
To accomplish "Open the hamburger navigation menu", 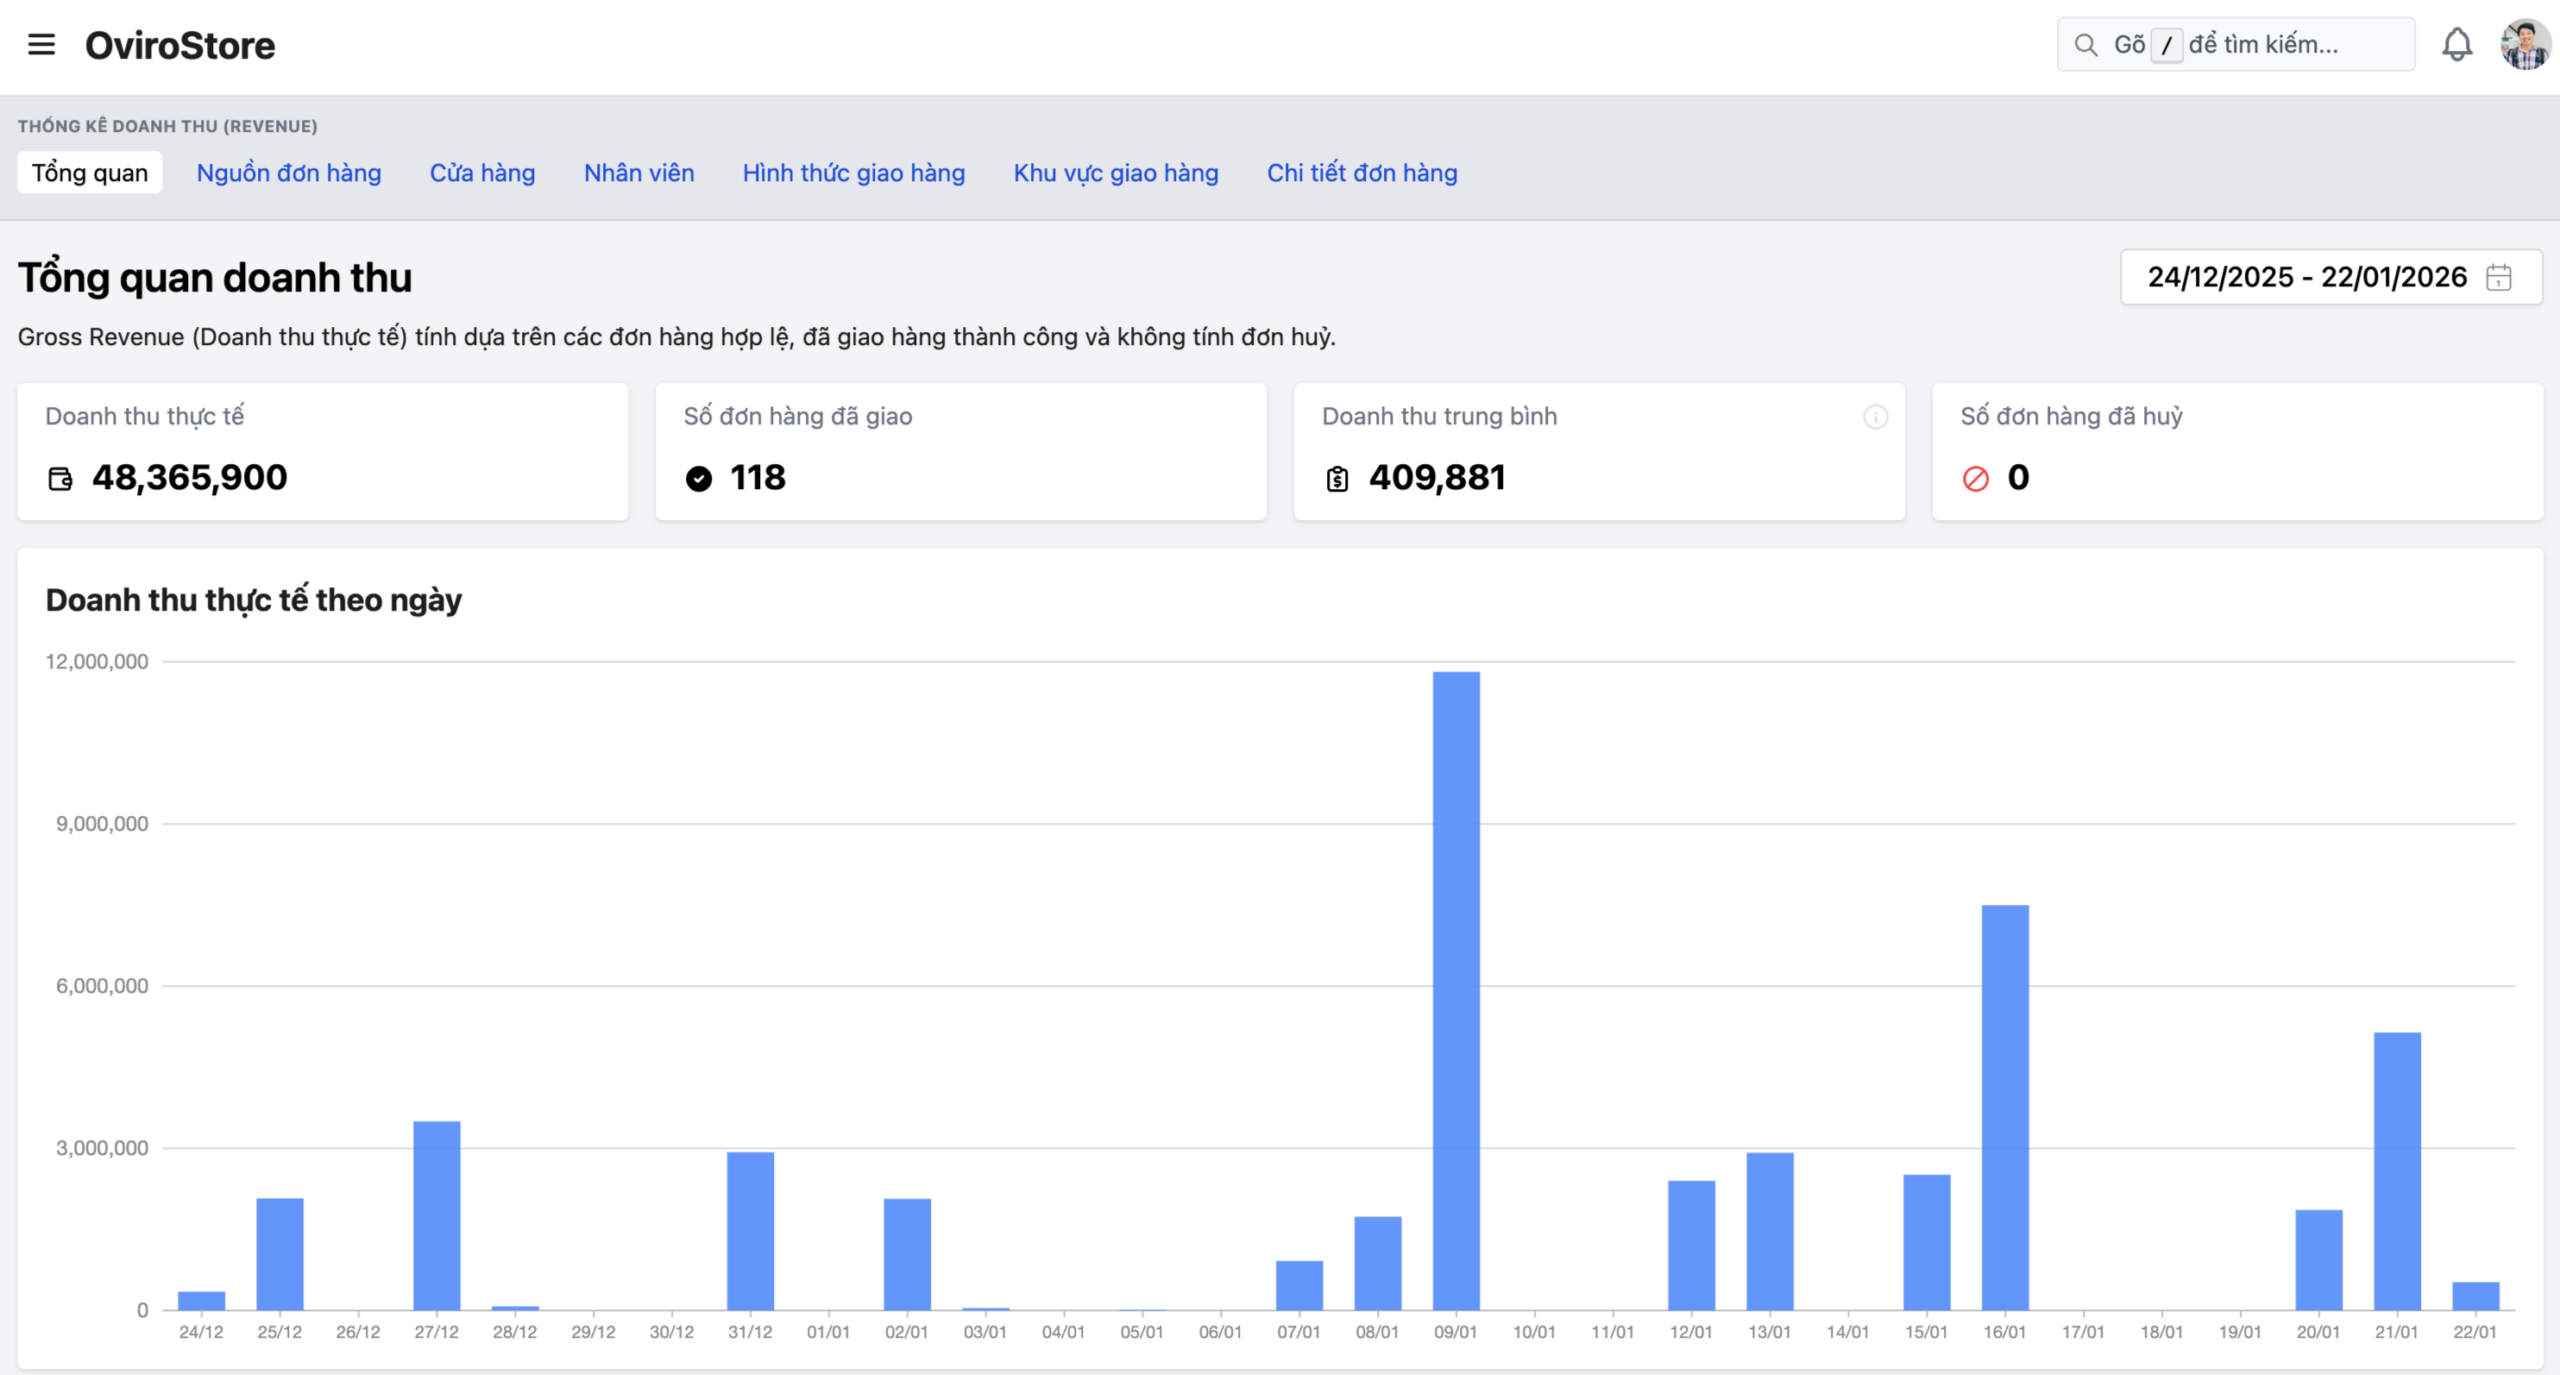I will coord(41,45).
